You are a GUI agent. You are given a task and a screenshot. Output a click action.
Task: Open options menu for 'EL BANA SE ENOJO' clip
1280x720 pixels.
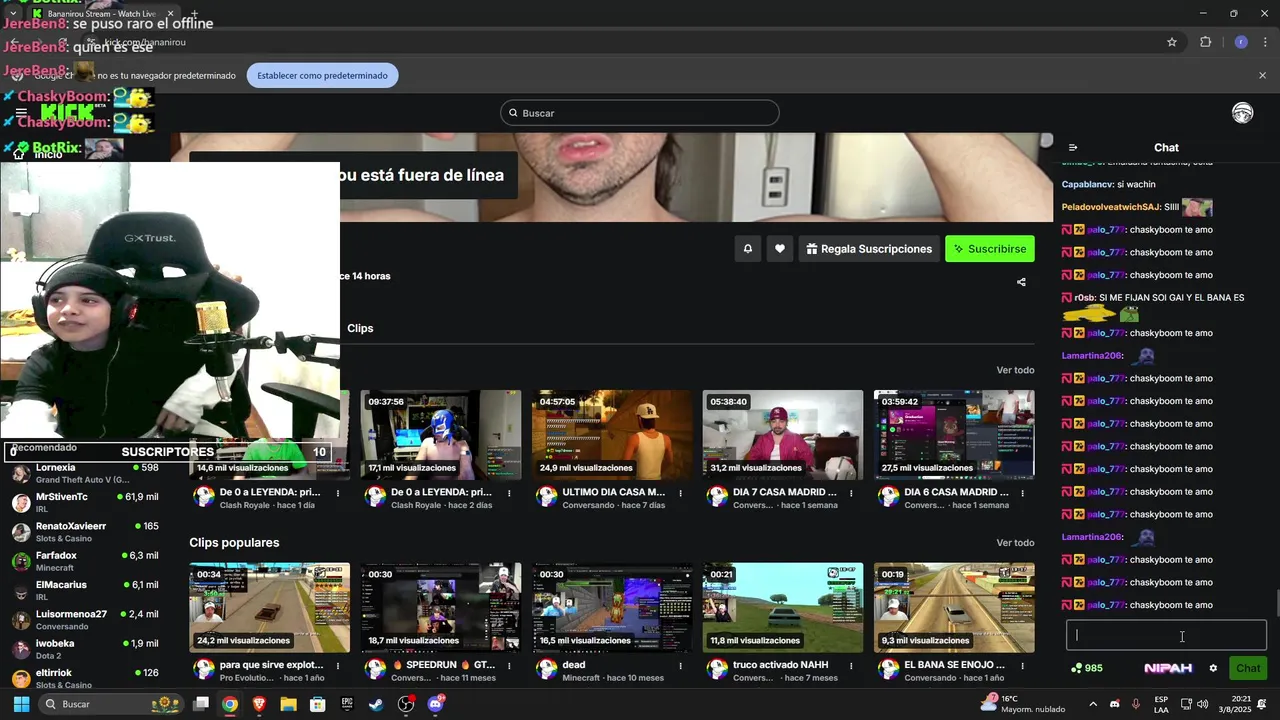pos(1022,665)
